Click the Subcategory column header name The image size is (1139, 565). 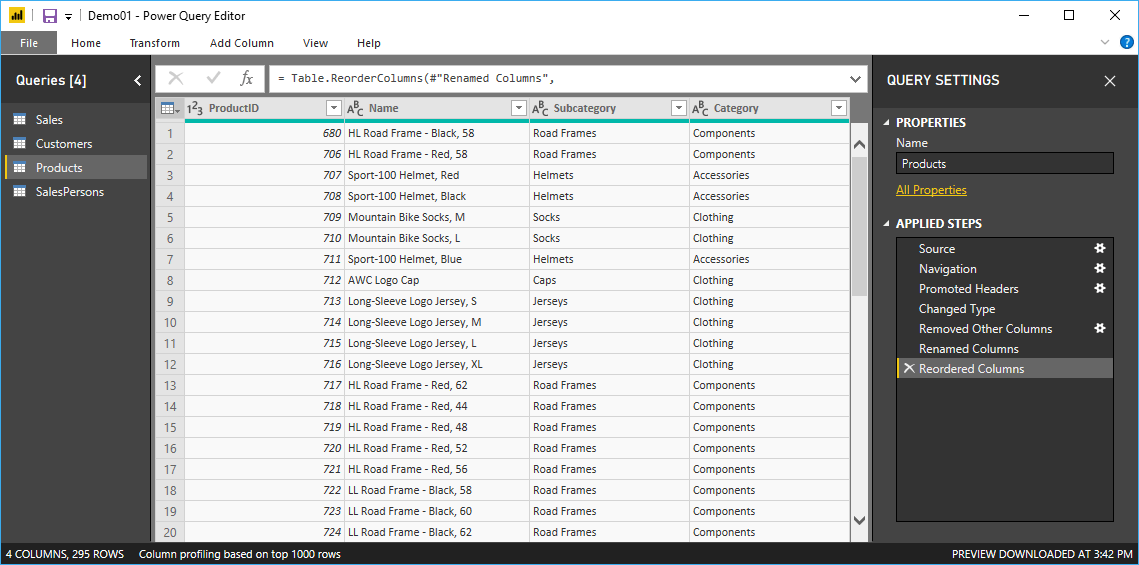click(585, 108)
